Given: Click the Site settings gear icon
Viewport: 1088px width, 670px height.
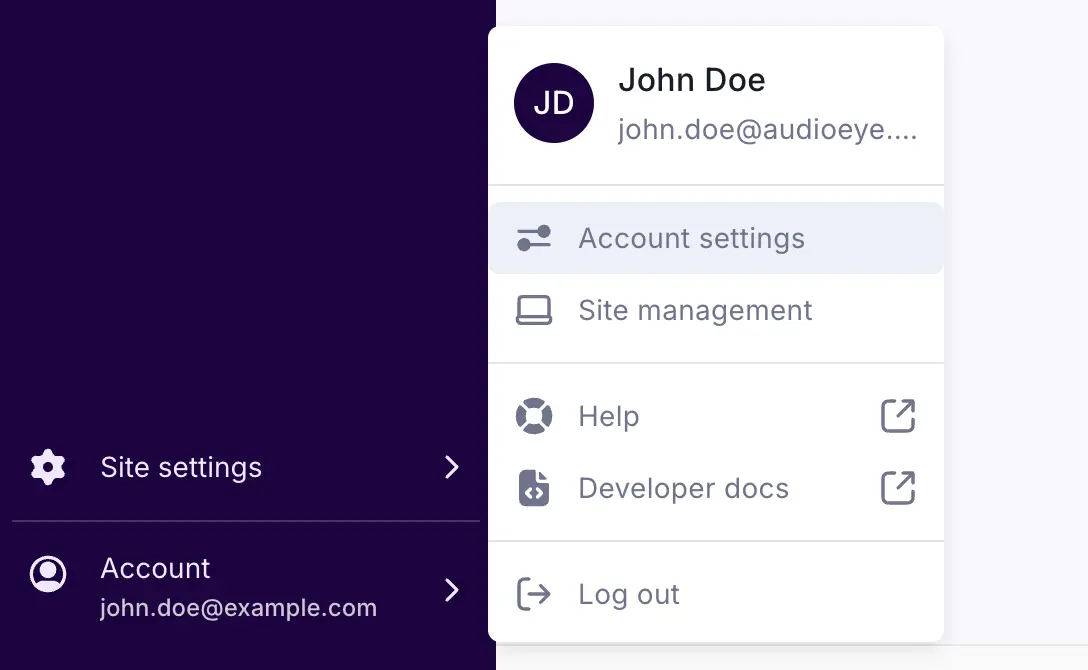Looking at the screenshot, I should (47, 467).
